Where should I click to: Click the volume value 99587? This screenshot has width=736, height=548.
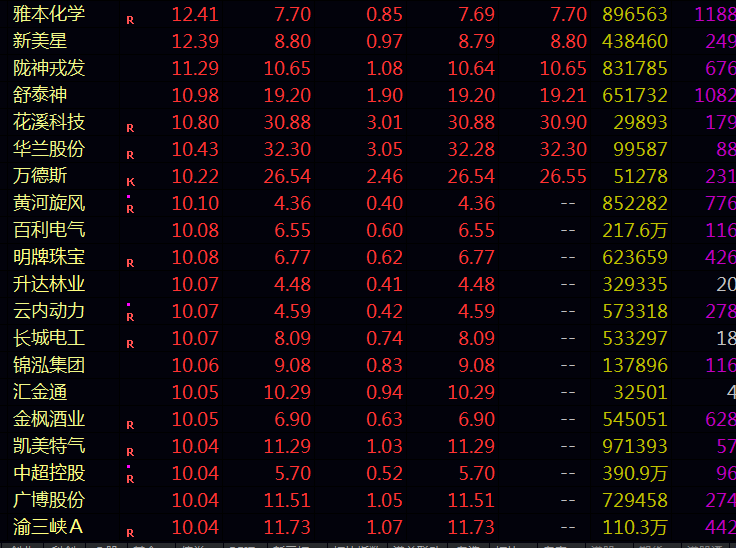(x=640, y=149)
